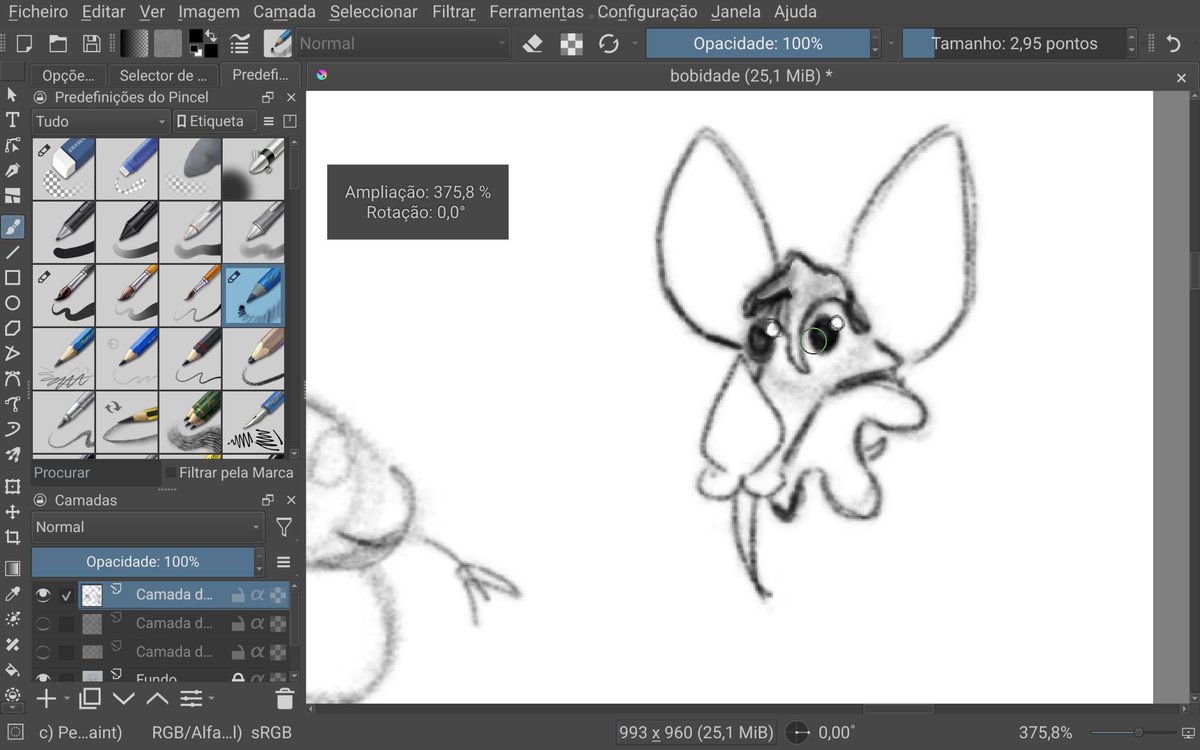The image size is (1200, 750).
Task: Expand the add-layer type arrow
Action: (67, 698)
